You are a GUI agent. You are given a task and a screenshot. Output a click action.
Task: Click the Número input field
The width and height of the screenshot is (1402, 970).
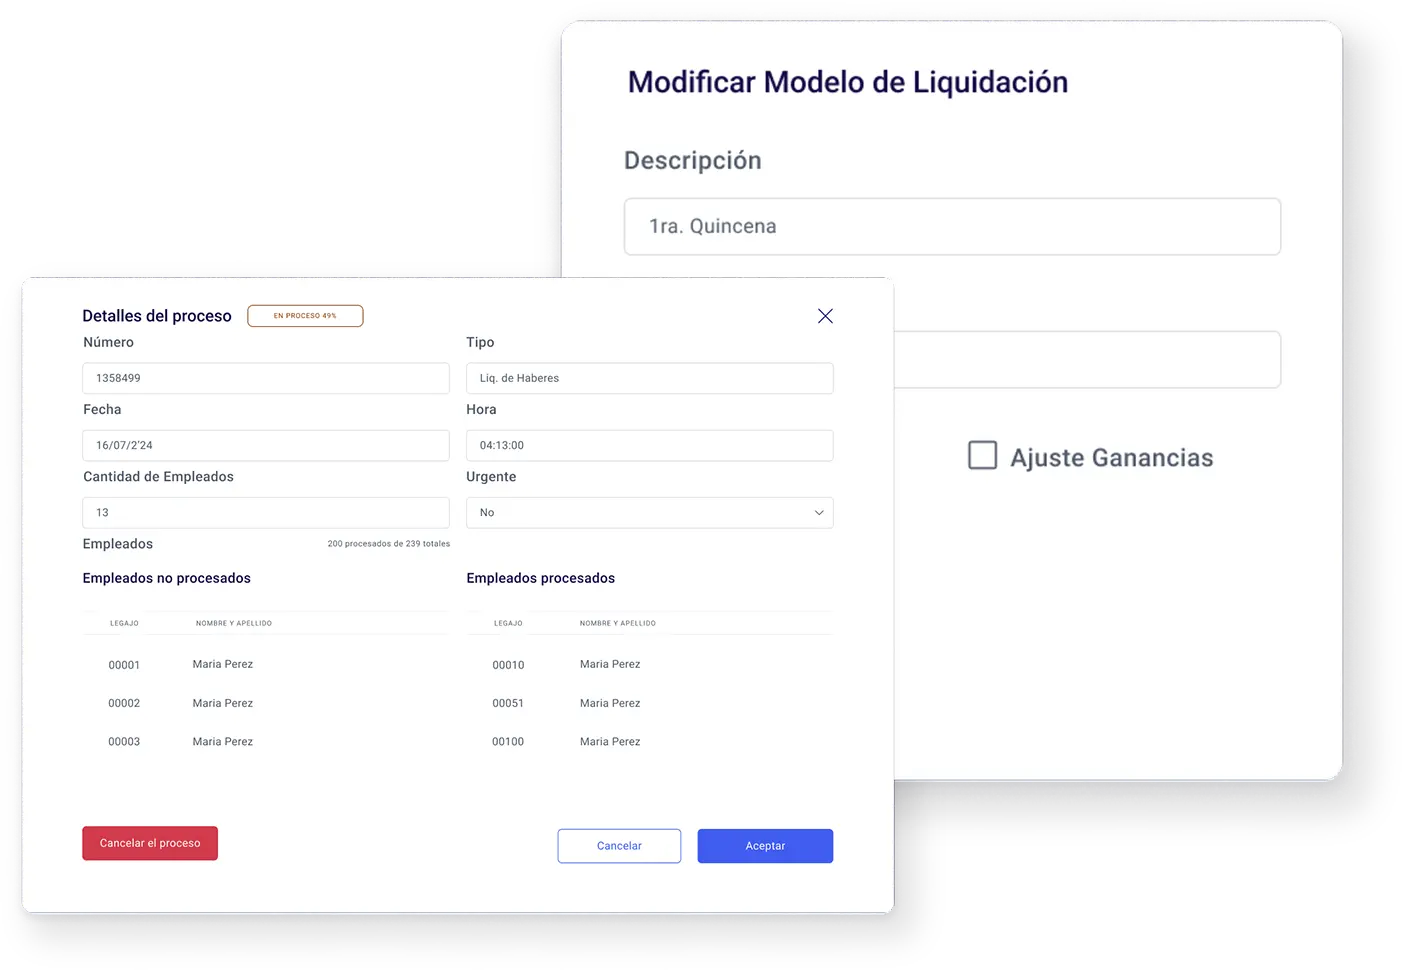[266, 378]
